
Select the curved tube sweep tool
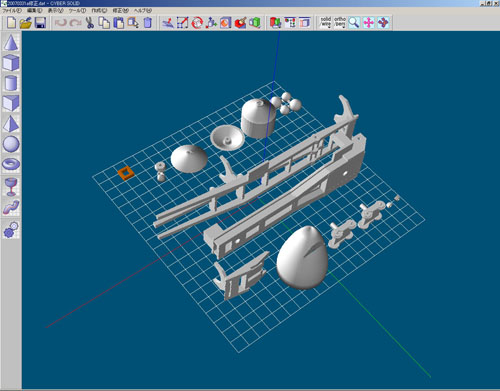point(11,207)
